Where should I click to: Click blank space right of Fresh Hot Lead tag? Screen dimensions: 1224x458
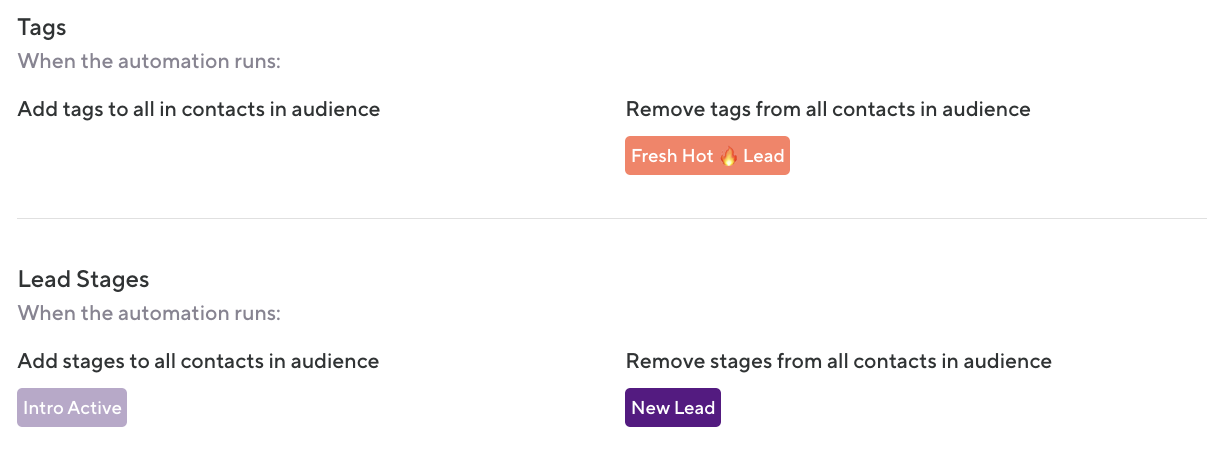click(950, 156)
